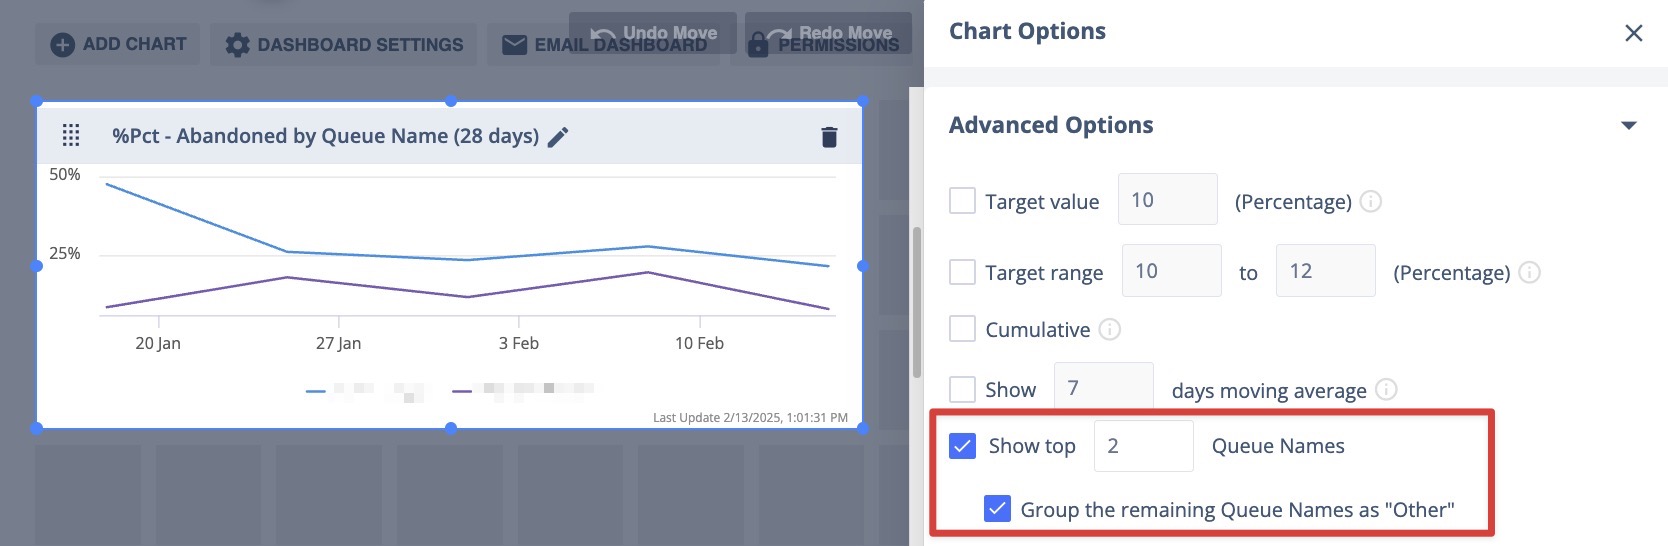1668x546 pixels.
Task: Enable the Cumulative checkbox
Action: click(962, 328)
